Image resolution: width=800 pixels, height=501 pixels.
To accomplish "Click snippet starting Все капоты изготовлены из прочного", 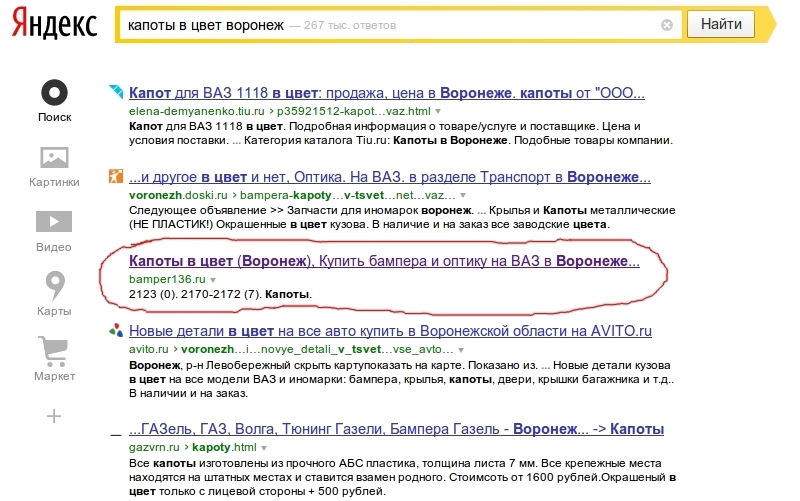I will [403, 478].
